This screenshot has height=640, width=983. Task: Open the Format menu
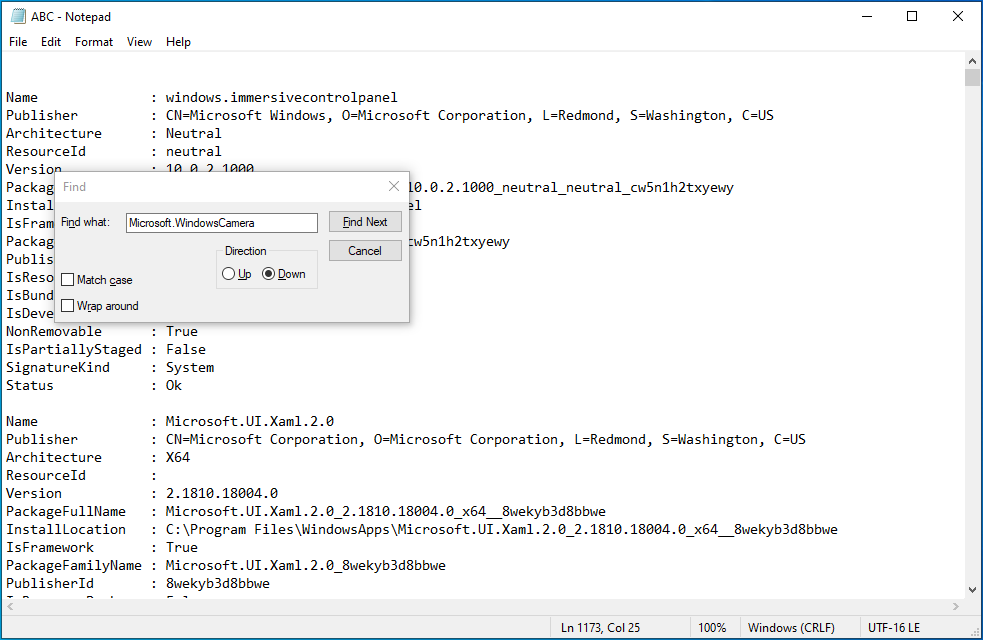click(94, 42)
